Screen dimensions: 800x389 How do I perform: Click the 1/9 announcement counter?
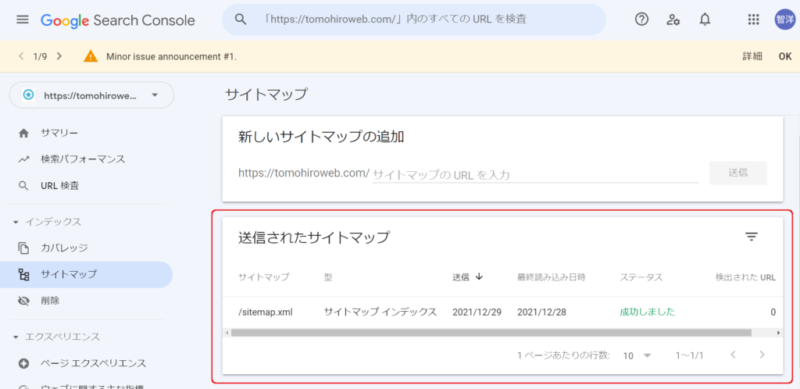(40, 56)
